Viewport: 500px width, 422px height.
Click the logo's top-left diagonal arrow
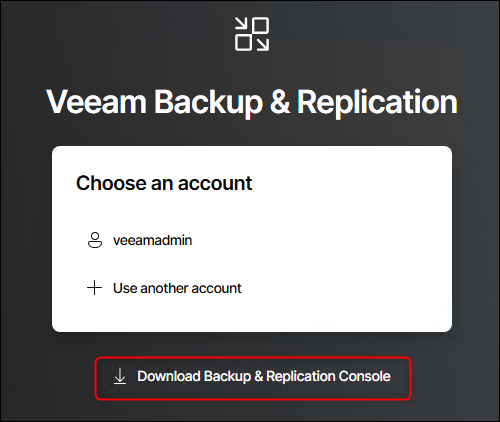(241, 24)
